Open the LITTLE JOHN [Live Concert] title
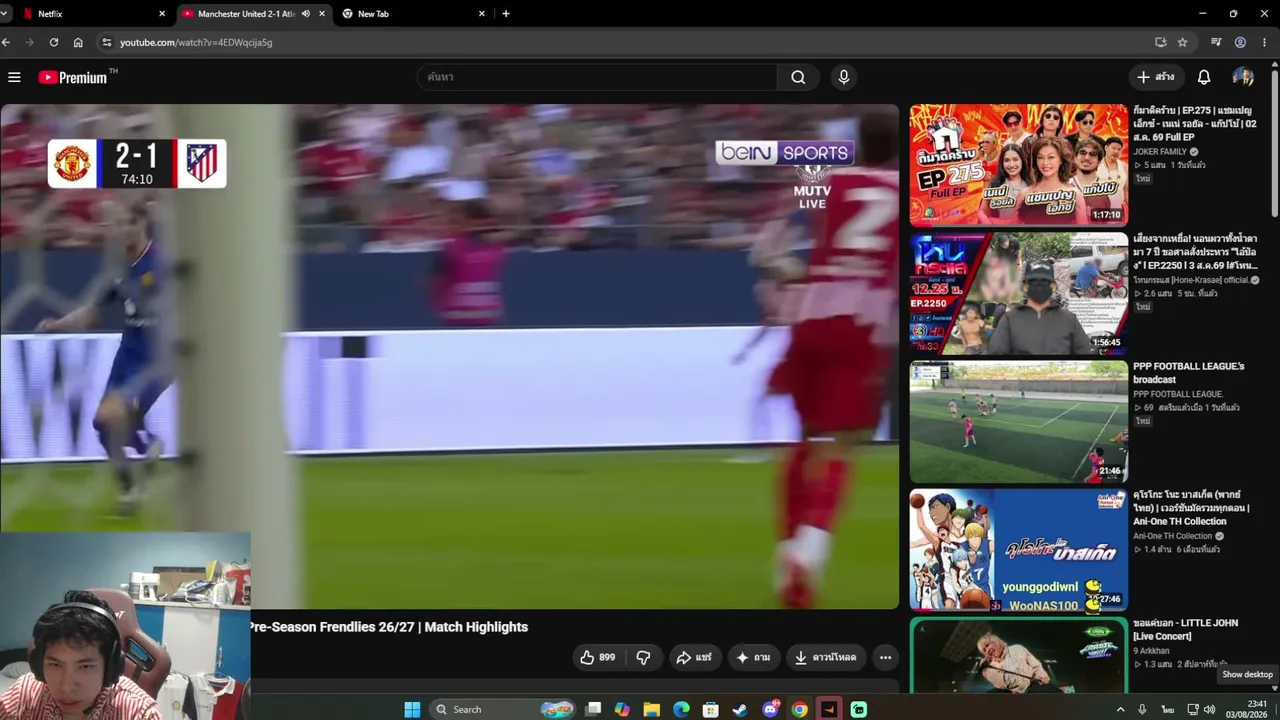 coord(1185,630)
